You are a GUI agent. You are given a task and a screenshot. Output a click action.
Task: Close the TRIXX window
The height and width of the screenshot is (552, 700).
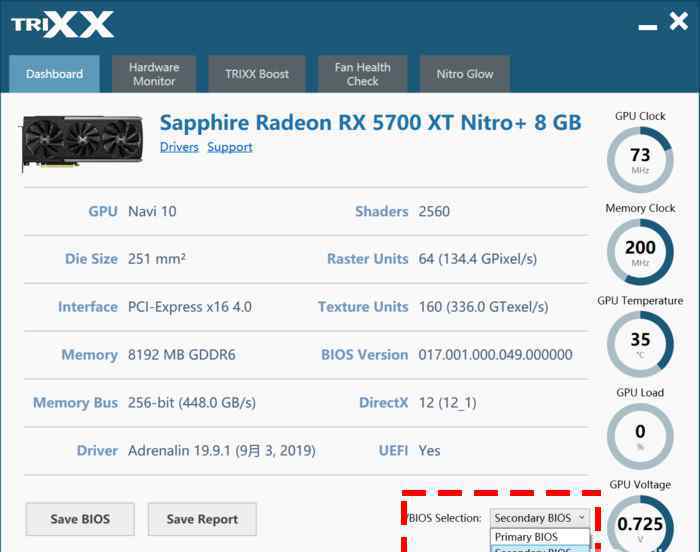tap(679, 21)
